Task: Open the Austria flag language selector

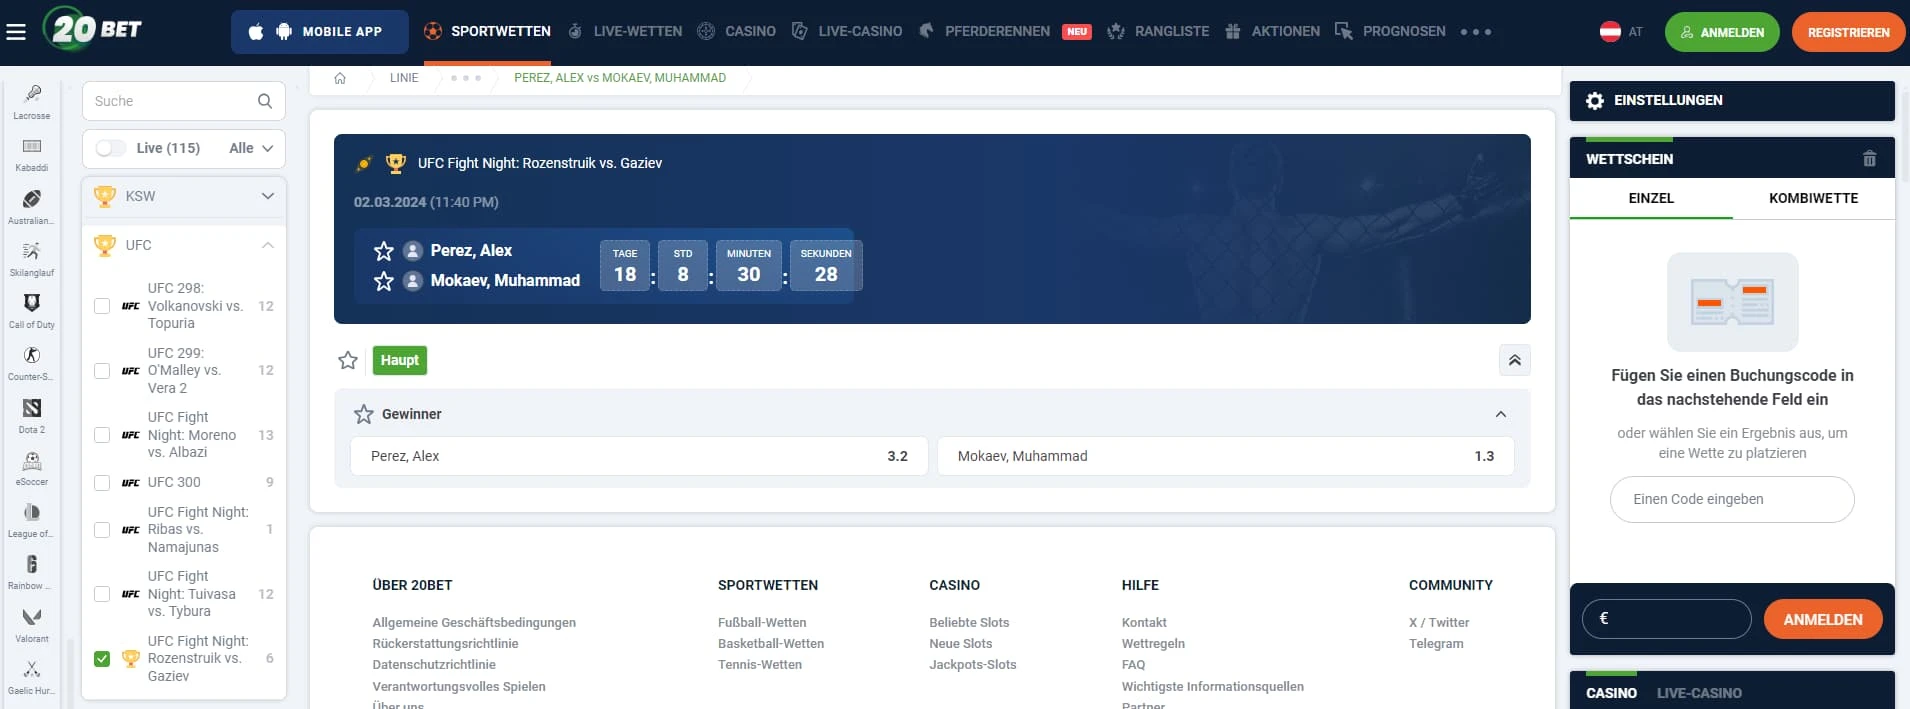Action: pyautogui.click(x=1621, y=32)
